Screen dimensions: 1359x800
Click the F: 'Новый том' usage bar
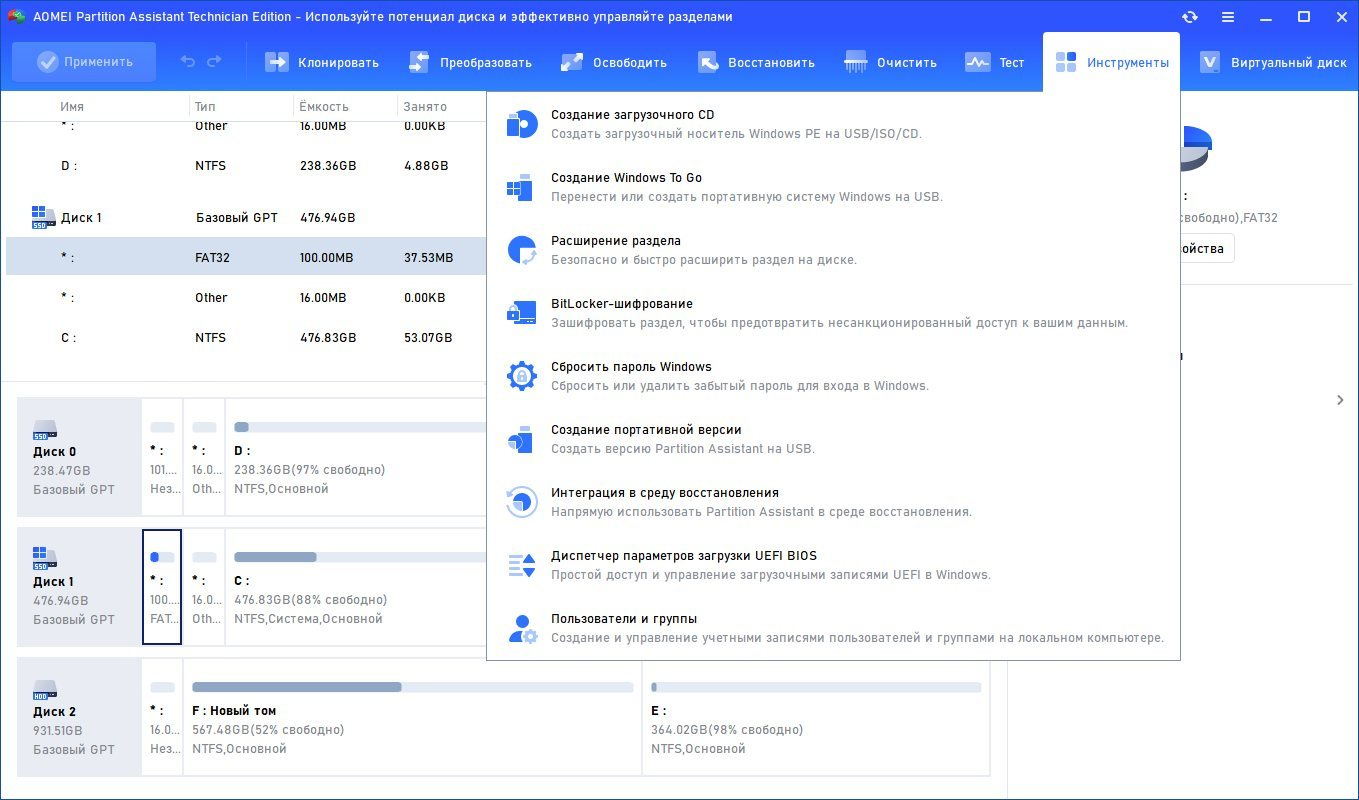[x=412, y=687]
